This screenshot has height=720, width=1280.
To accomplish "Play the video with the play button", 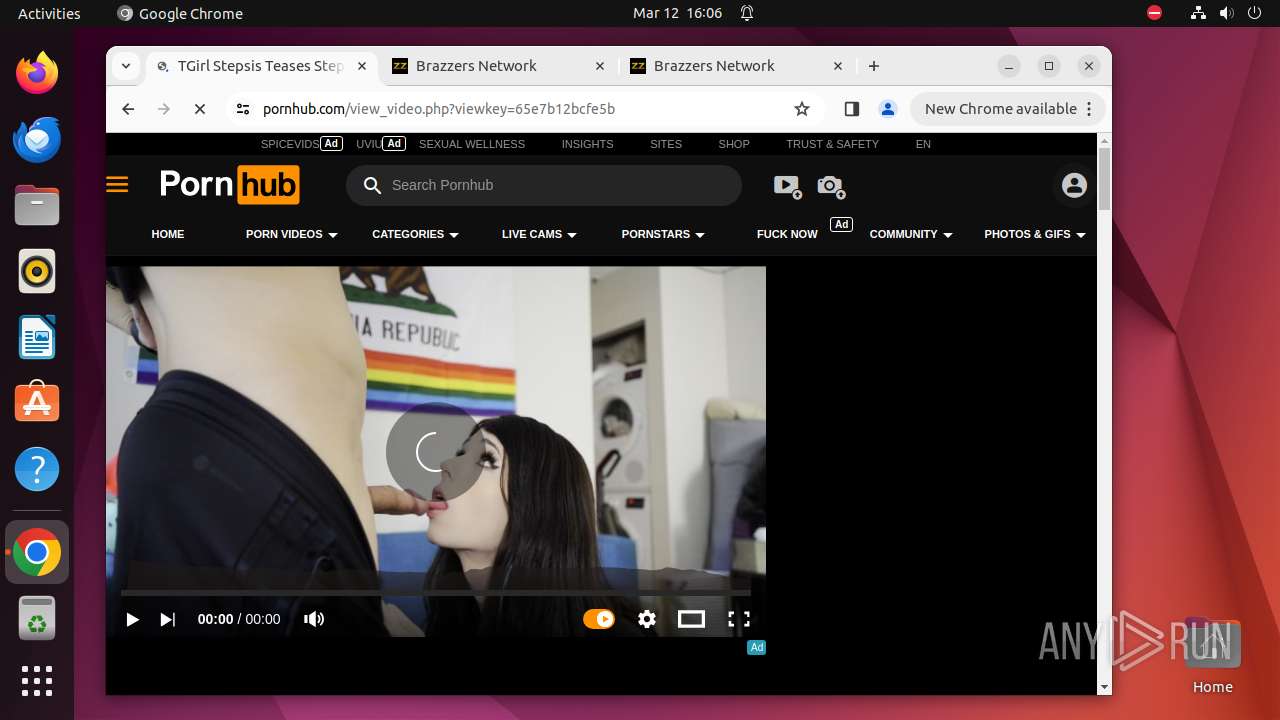I will (132, 619).
